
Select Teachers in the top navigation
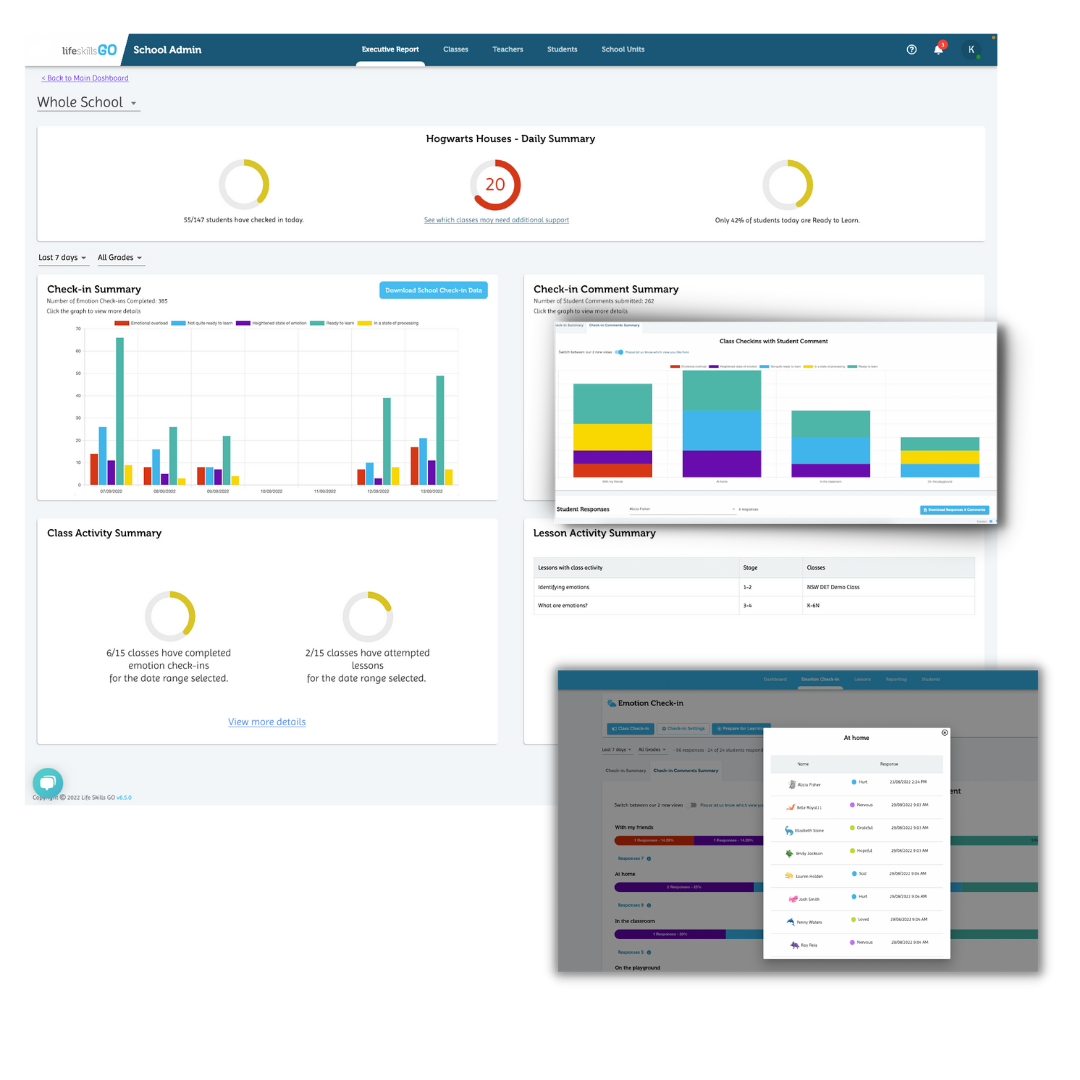point(507,49)
